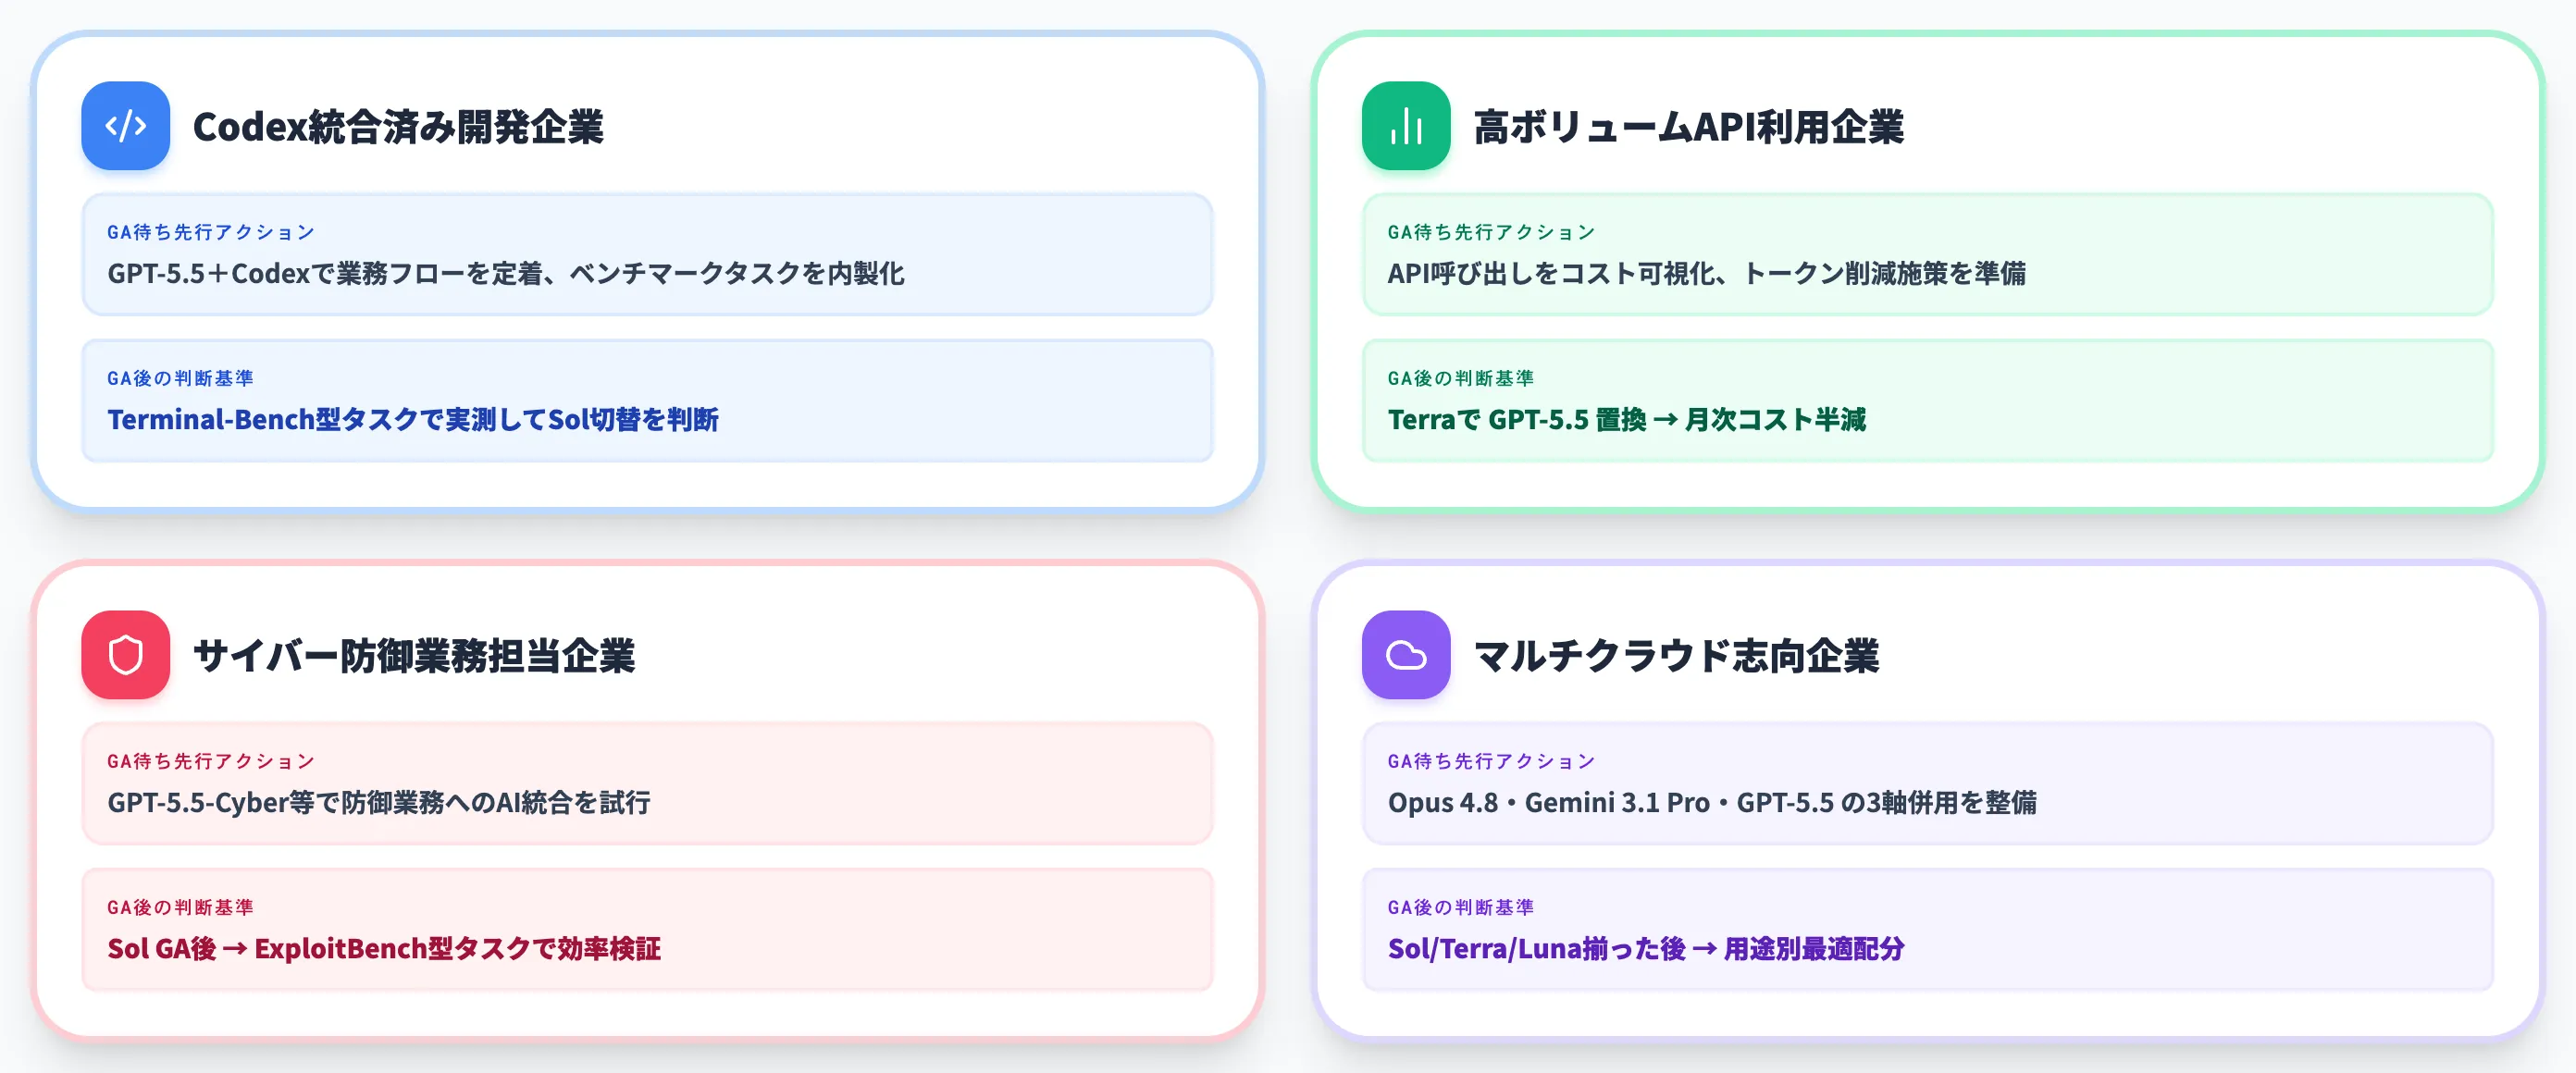Click GA後の判断基準 label in the multicloud card
This screenshot has height=1073, width=2576.
point(1460,907)
